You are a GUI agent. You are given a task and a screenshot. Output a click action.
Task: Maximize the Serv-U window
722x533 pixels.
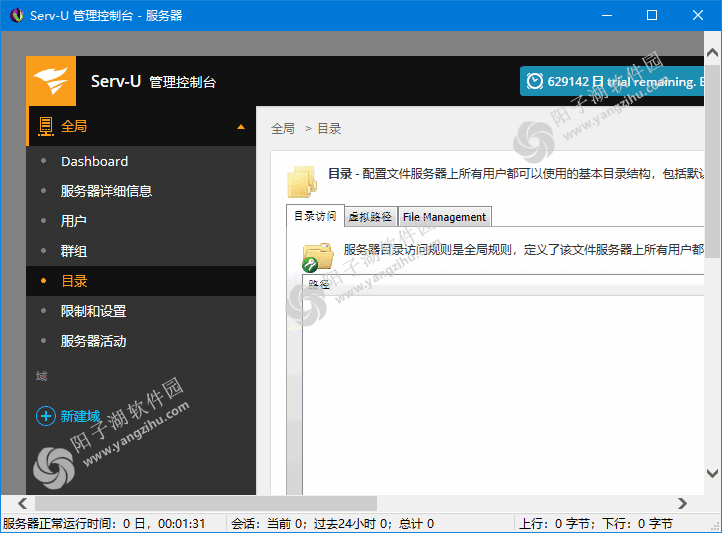652,15
